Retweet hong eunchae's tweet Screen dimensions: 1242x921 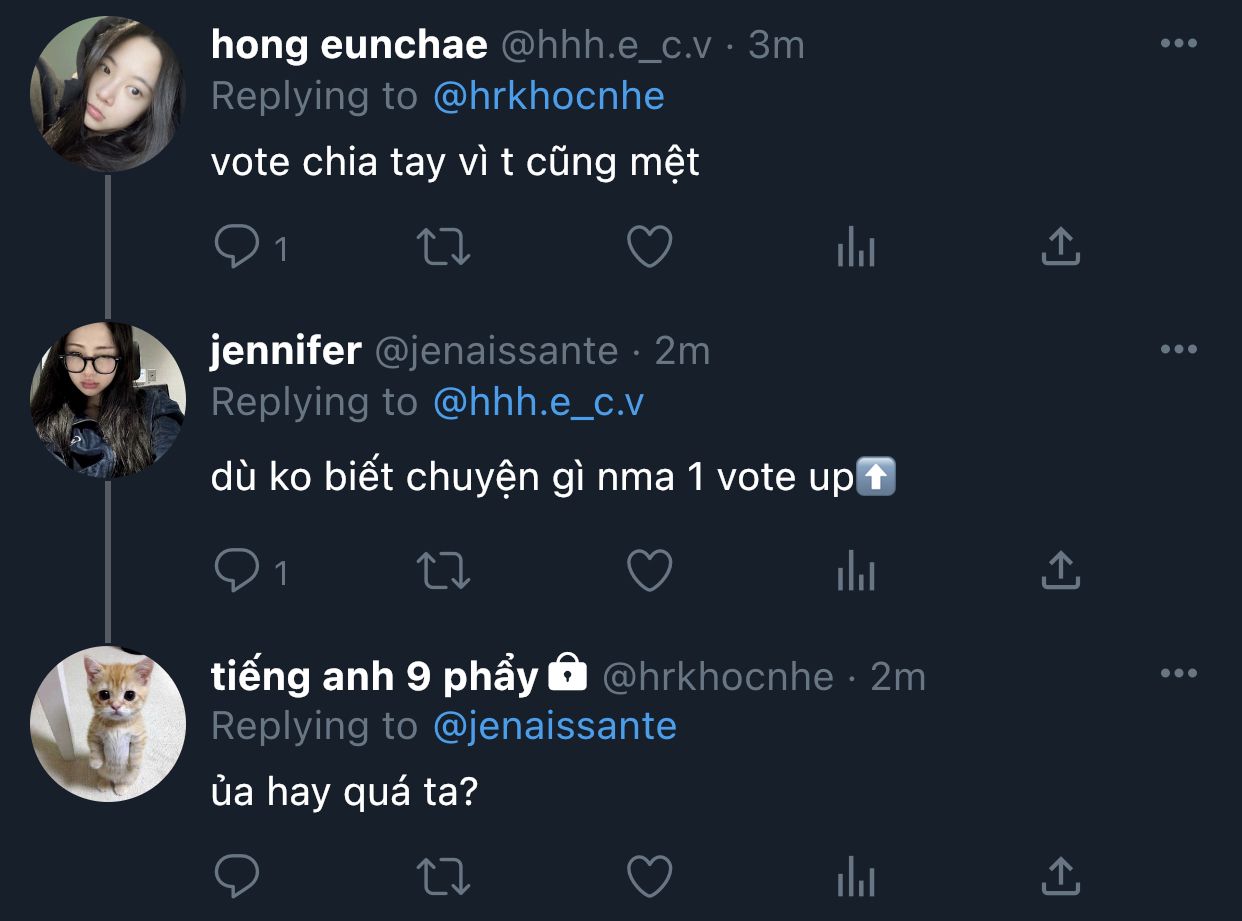coord(442,247)
